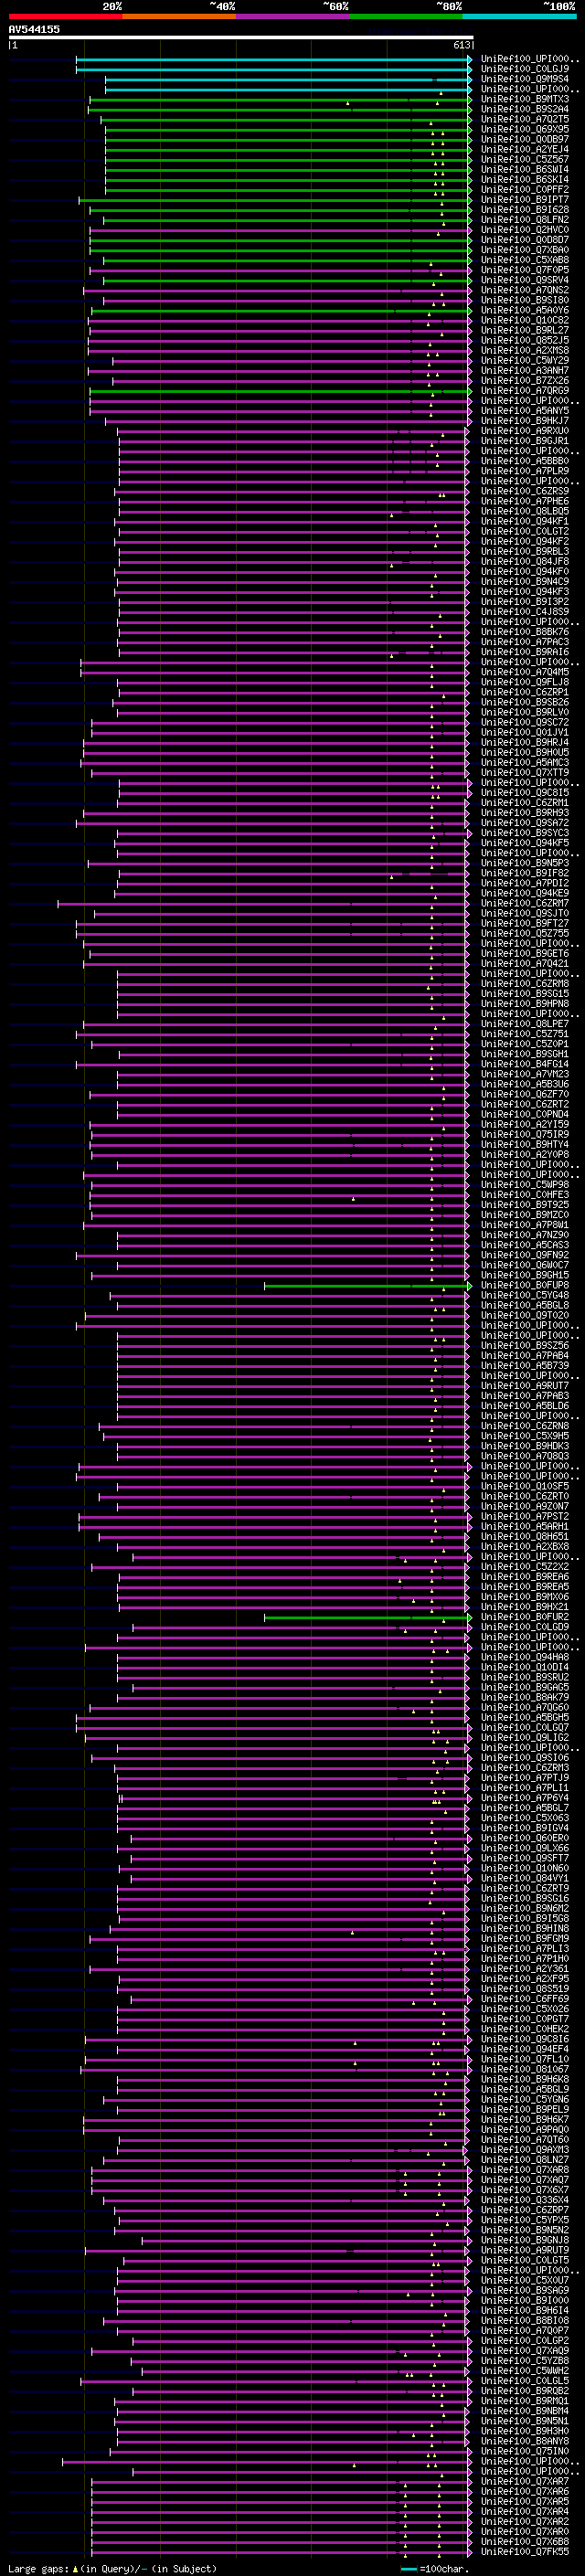585x2576 pixels.
Task: Select hit UniRef100_C4J8S9
Action: click(525, 612)
